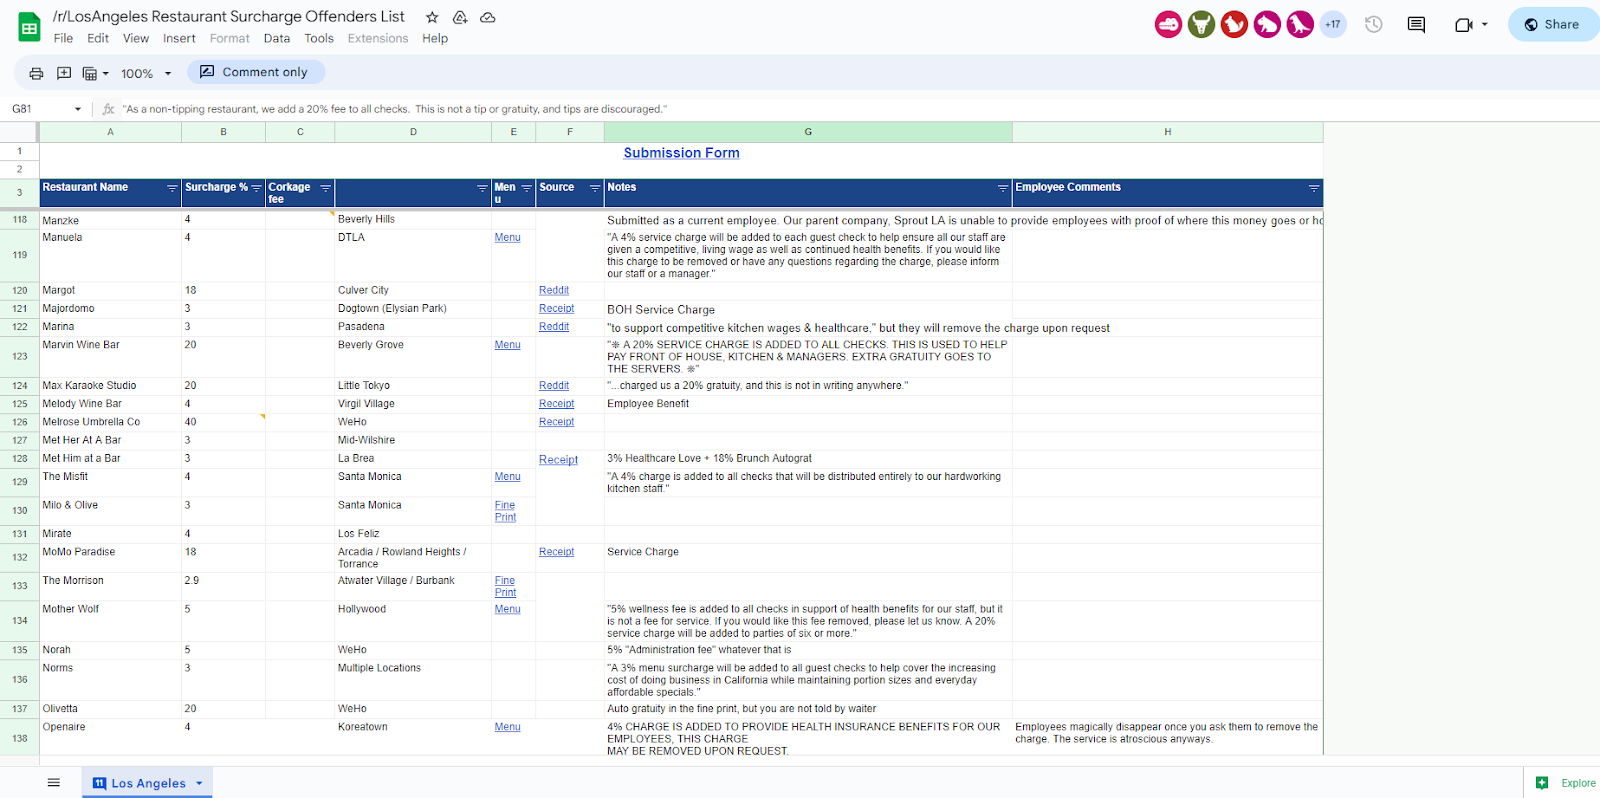Open the Explore panel
The image size is (1600, 798).
tap(1566, 783)
